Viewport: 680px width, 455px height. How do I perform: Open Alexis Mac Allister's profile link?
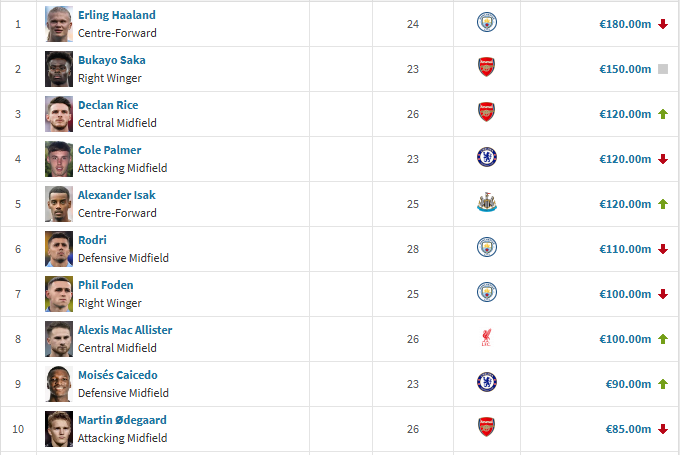pyautogui.click(x=125, y=330)
